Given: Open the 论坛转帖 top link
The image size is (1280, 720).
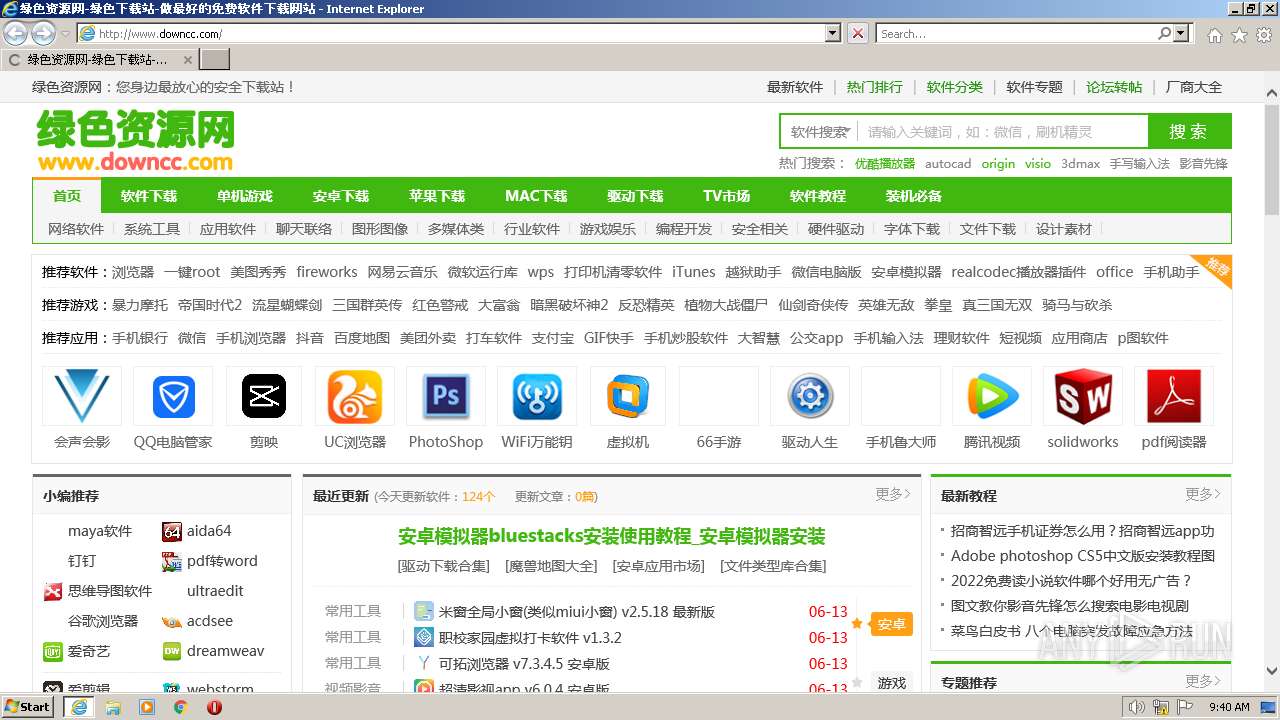Looking at the screenshot, I should [x=1114, y=87].
